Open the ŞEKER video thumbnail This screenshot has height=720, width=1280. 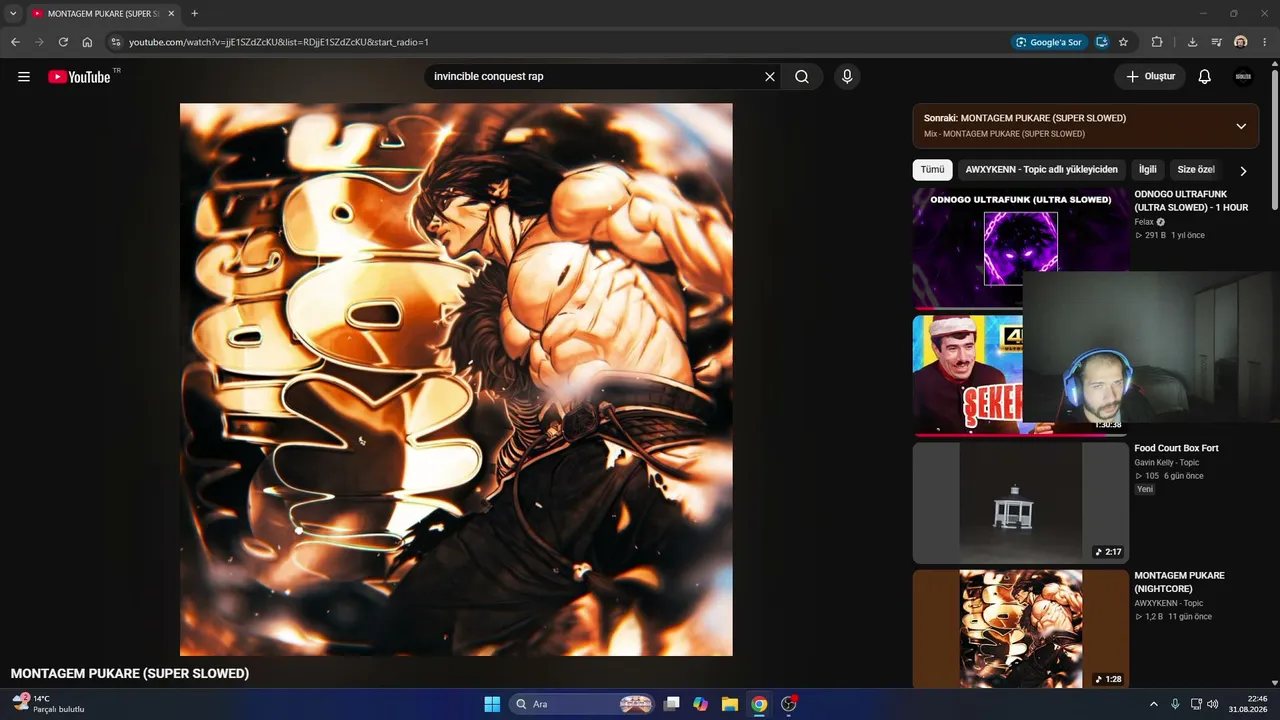(x=967, y=376)
